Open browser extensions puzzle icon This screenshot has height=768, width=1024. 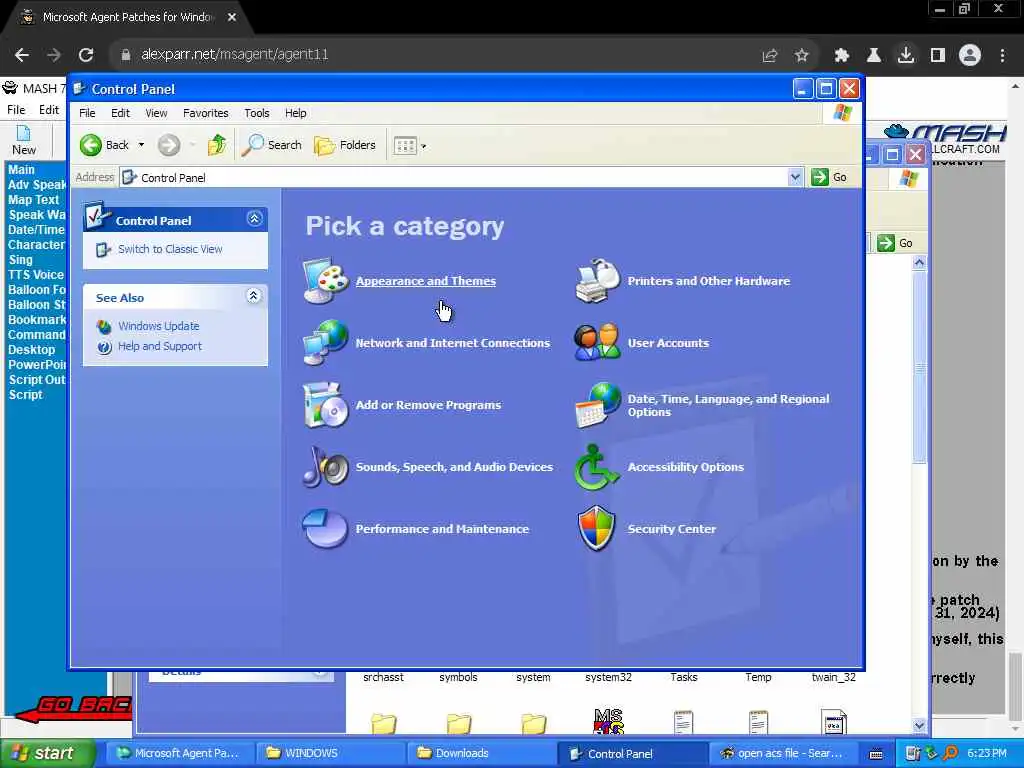pyautogui.click(x=841, y=56)
